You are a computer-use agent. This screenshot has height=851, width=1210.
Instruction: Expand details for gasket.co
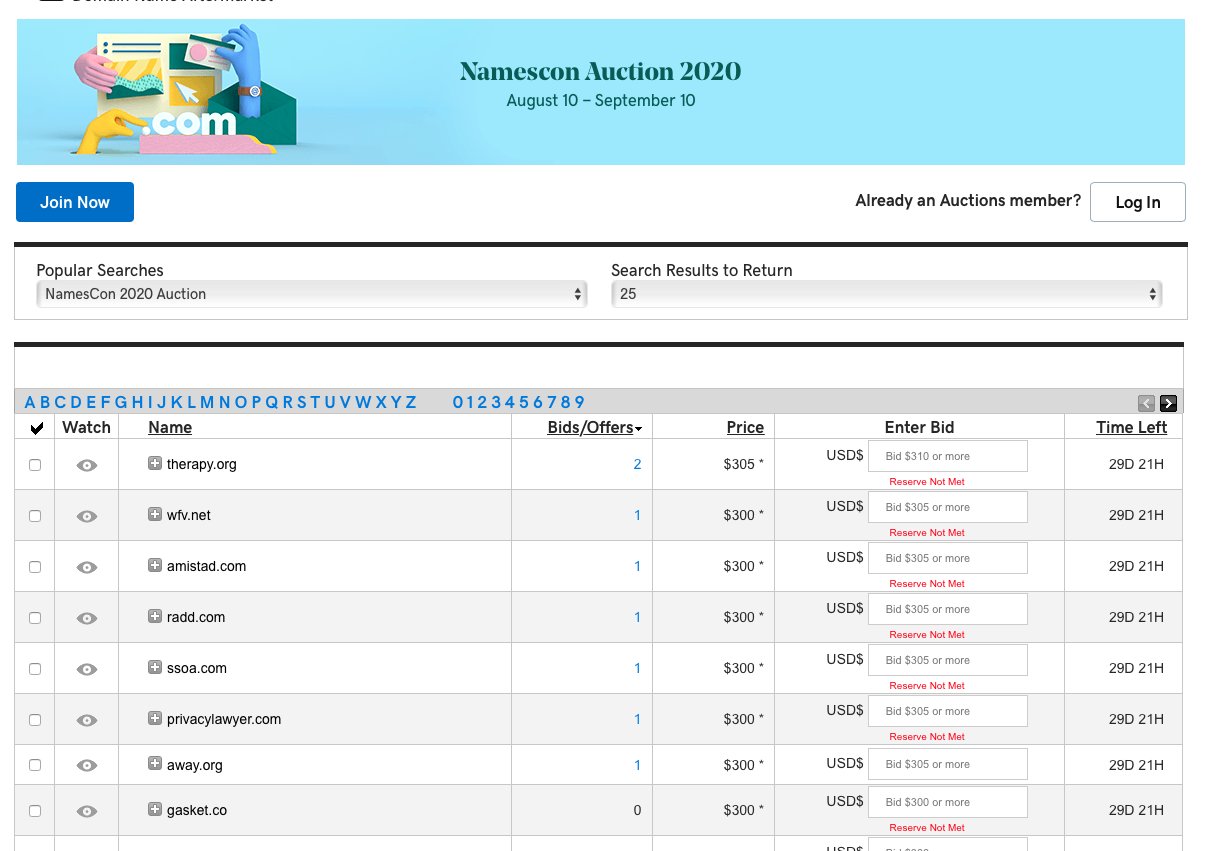click(155, 809)
